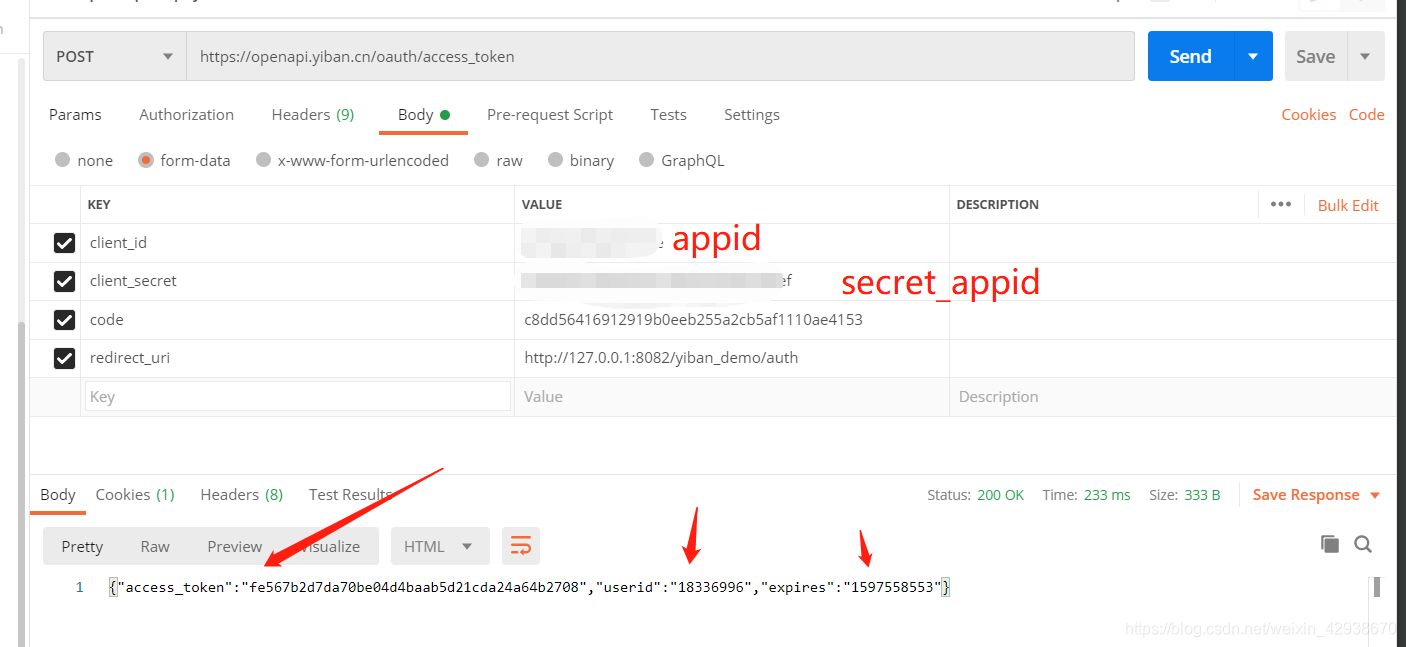1406x647 pixels.
Task: Select the Visualize response view
Action: click(330, 546)
